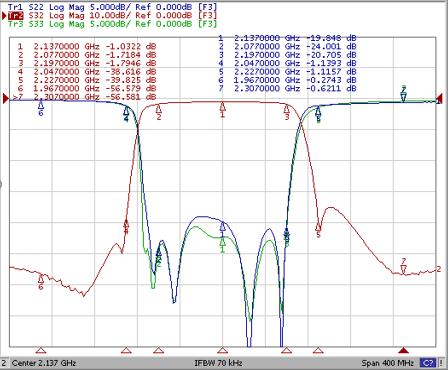
Task: Click filled active marker triangle on bottom axis
Action: click(404, 350)
